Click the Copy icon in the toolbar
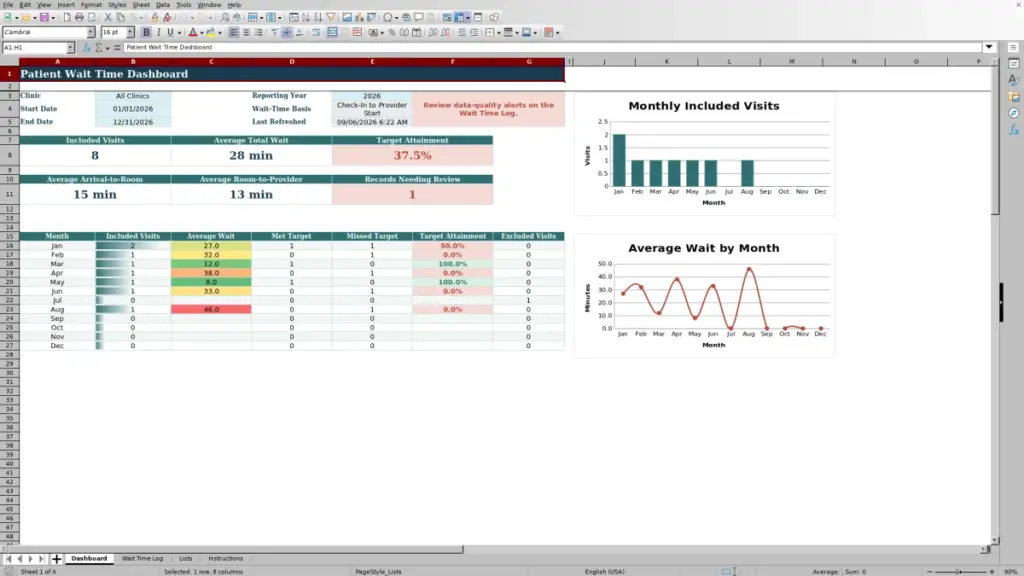1024x576 pixels. [121, 17]
